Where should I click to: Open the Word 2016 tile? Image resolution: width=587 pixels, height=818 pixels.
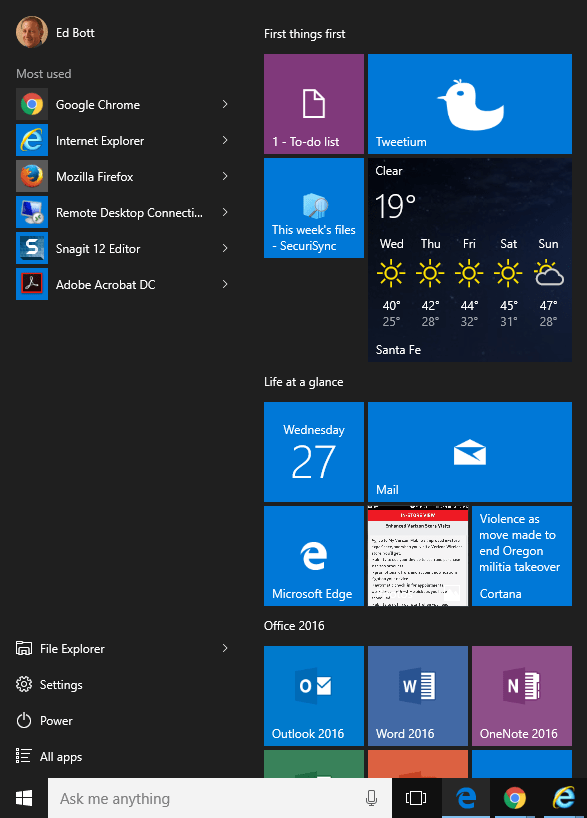coord(418,696)
